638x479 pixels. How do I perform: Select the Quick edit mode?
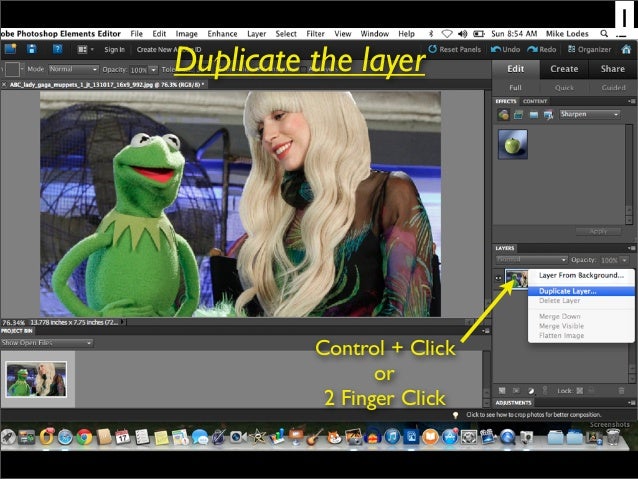(564, 87)
